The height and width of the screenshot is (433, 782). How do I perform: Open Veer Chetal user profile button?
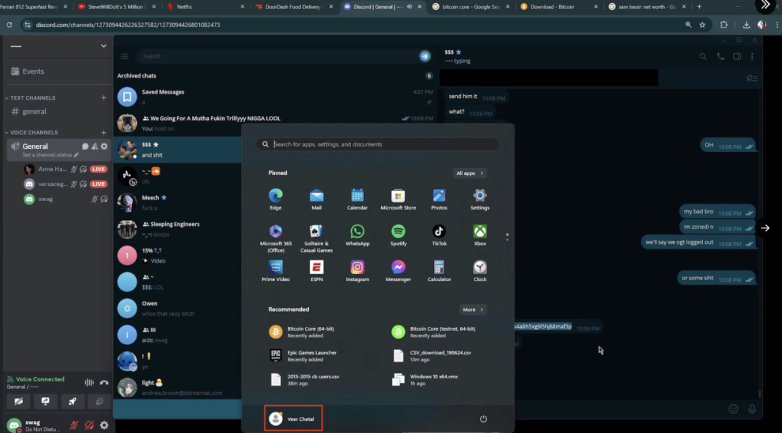[x=294, y=419]
